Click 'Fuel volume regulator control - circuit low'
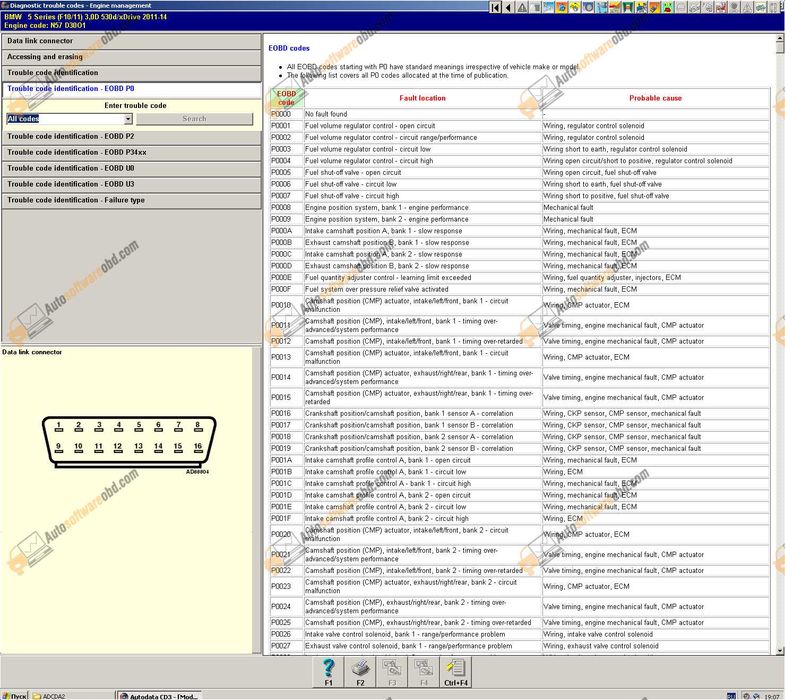The width and height of the screenshot is (785, 700). [367, 149]
